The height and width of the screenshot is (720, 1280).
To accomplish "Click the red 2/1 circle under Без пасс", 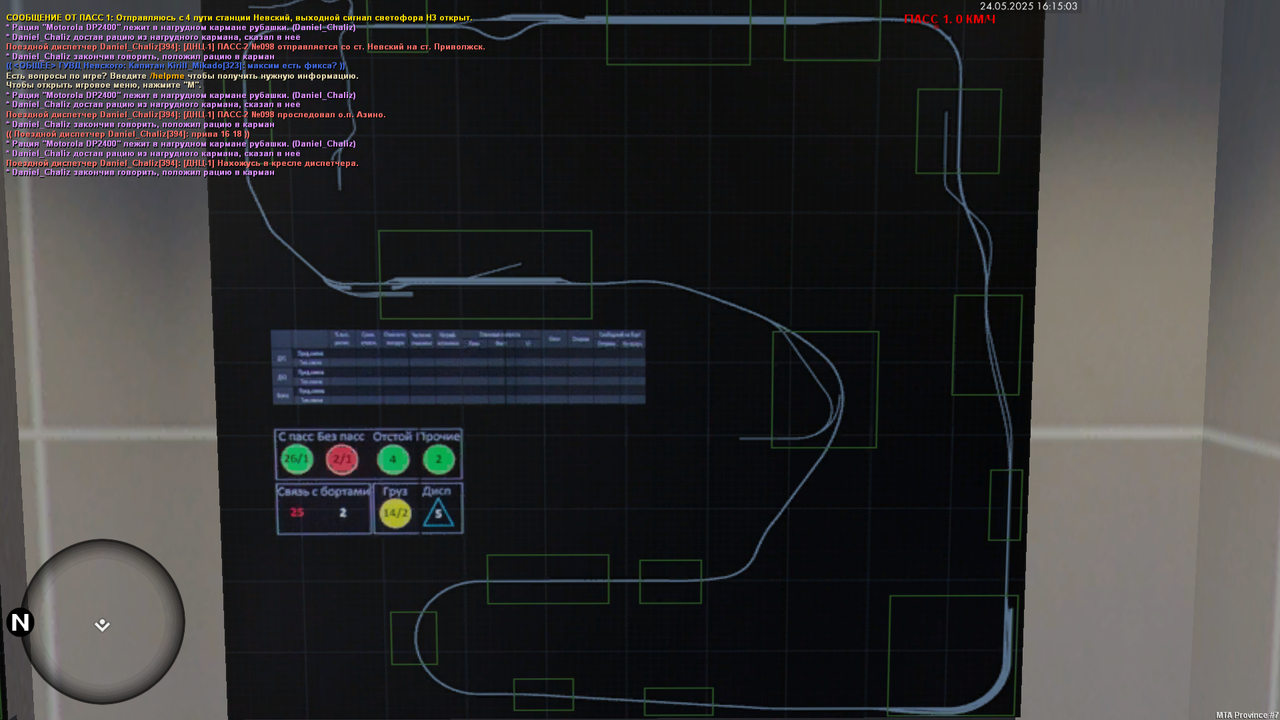I will (x=342, y=460).
